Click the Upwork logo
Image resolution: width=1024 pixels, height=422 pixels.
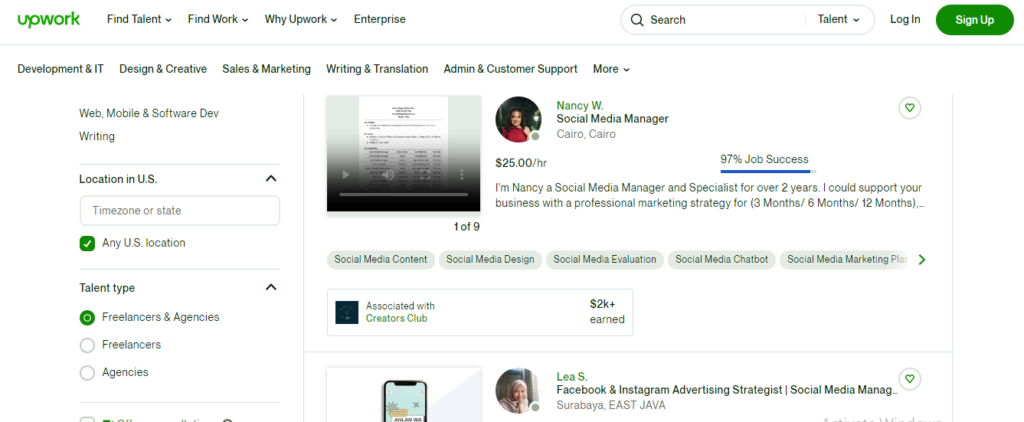pyautogui.click(x=48, y=20)
